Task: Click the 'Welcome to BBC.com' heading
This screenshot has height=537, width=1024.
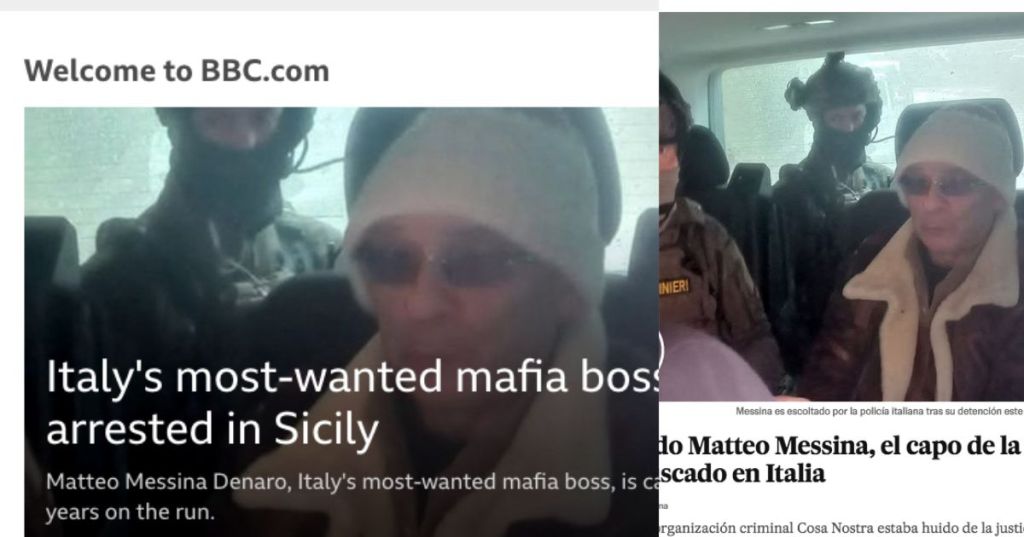Action: tap(176, 71)
